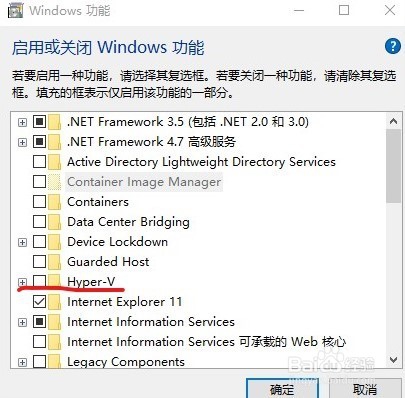Expand .NET Framework 4.7 高级服务 node
Viewport: 405px width, 398px height.
click(x=22, y=142)
